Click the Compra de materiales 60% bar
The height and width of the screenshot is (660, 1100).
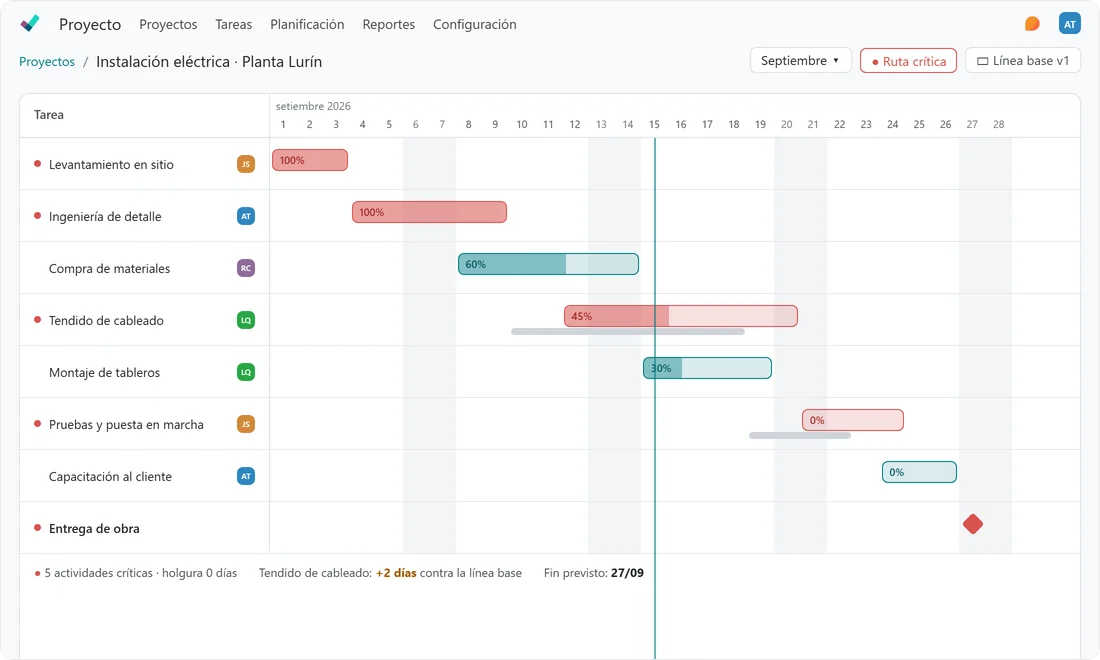pyautogui.click(x=549, y=264)
